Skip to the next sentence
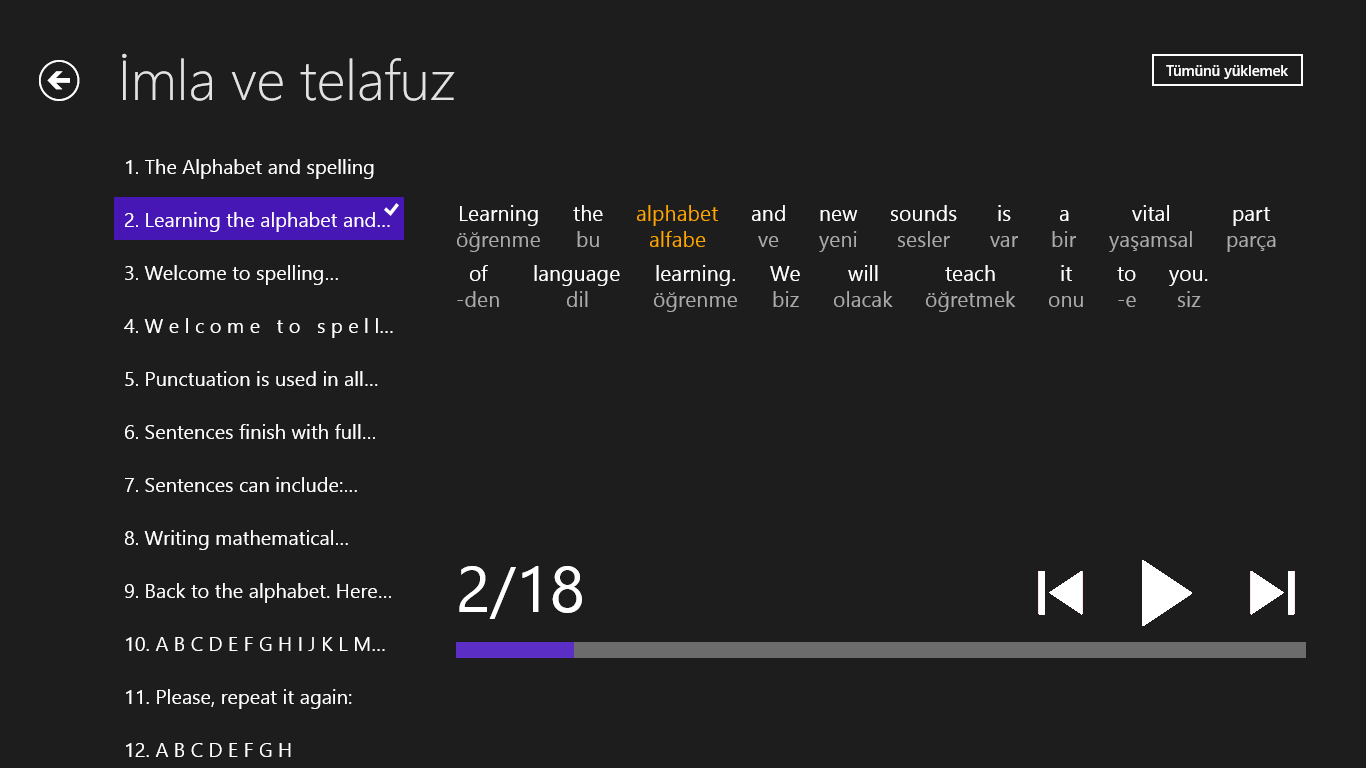The width and height of the screenshot is (1366, 768). pyautogui.click(x=1272, y=593)
